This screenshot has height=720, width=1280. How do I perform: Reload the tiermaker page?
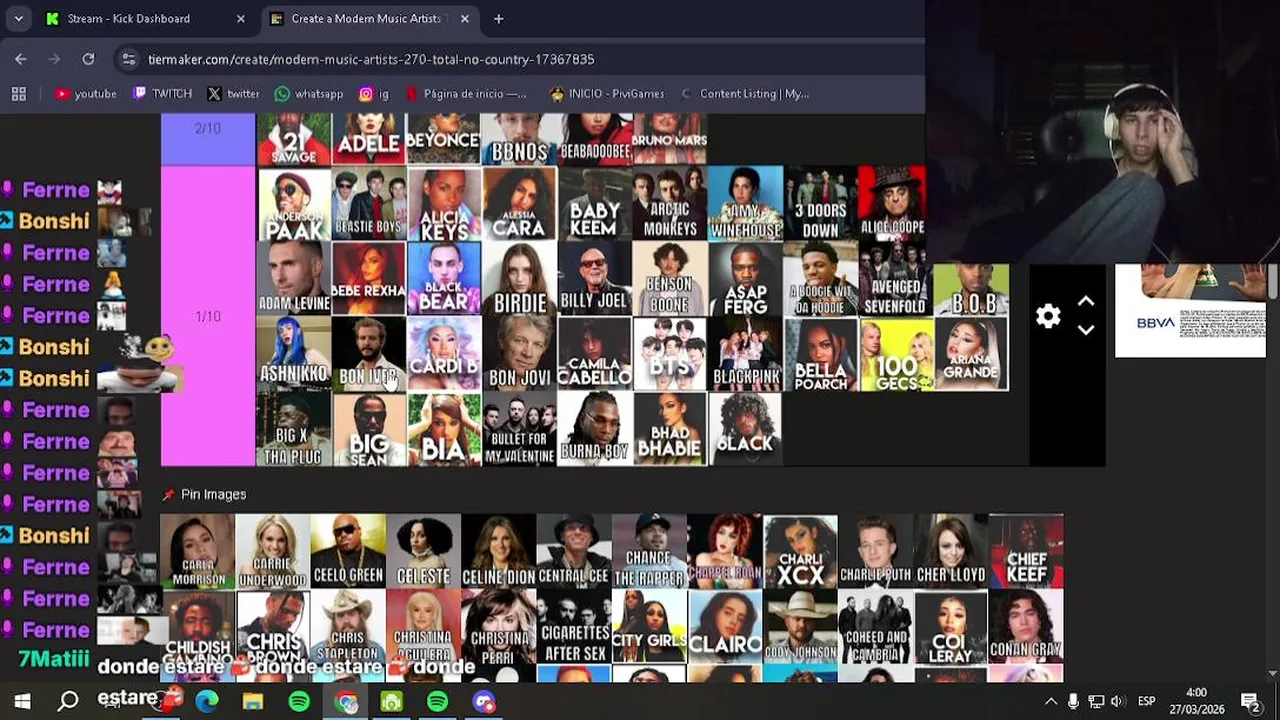point(88,59)
